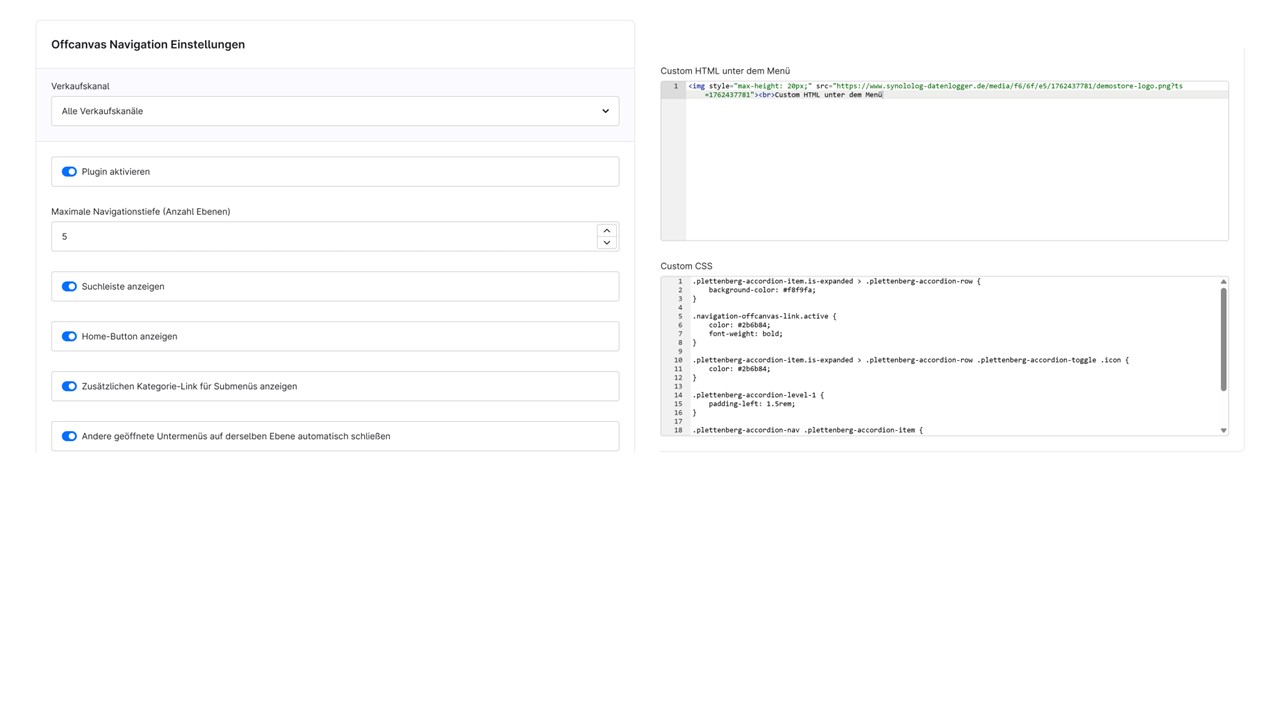This screenshot has width=1280, height=720.
Task: Disable the Home-Button anzeigen switch
Action: click(x=69, y=337)
